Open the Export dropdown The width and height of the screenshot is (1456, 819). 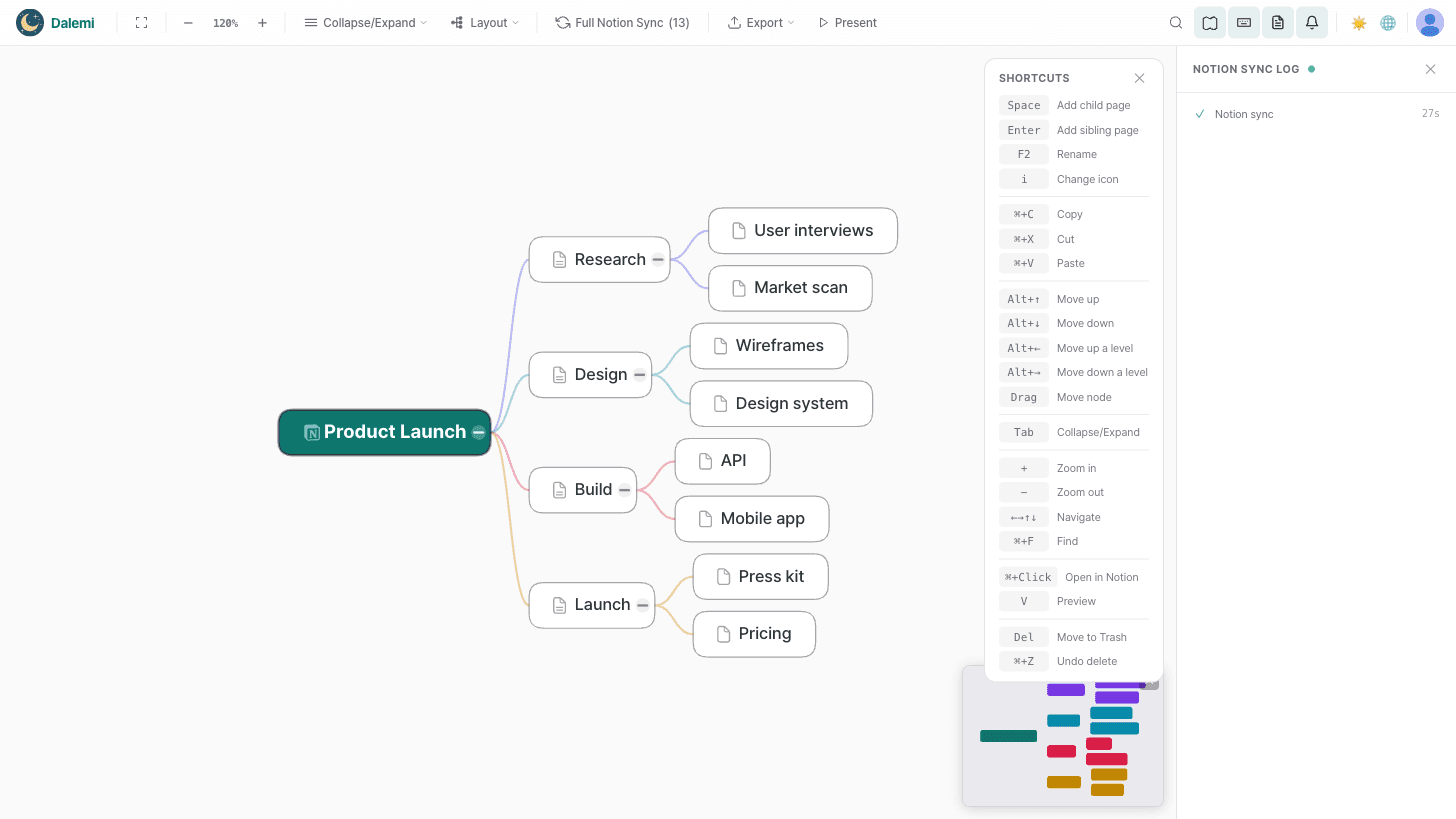coord(761,22)
